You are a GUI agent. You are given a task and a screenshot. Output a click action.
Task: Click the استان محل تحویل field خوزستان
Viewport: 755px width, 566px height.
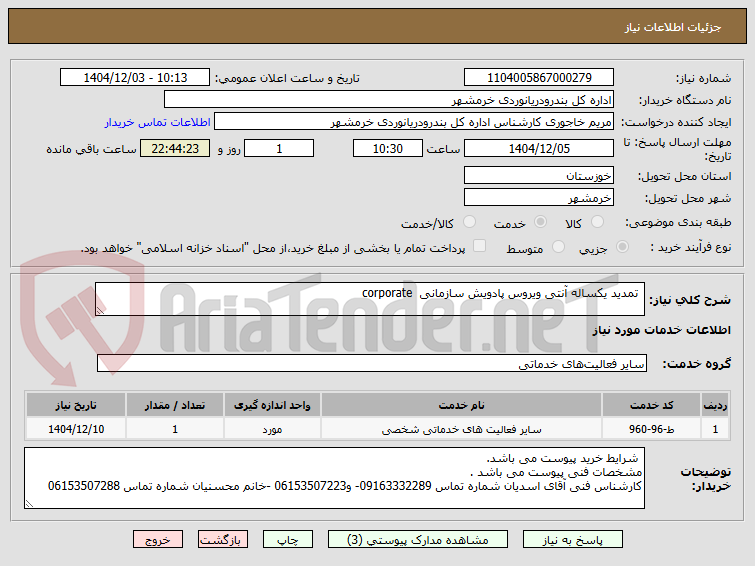pyautogui.click(x=539, y=176)
